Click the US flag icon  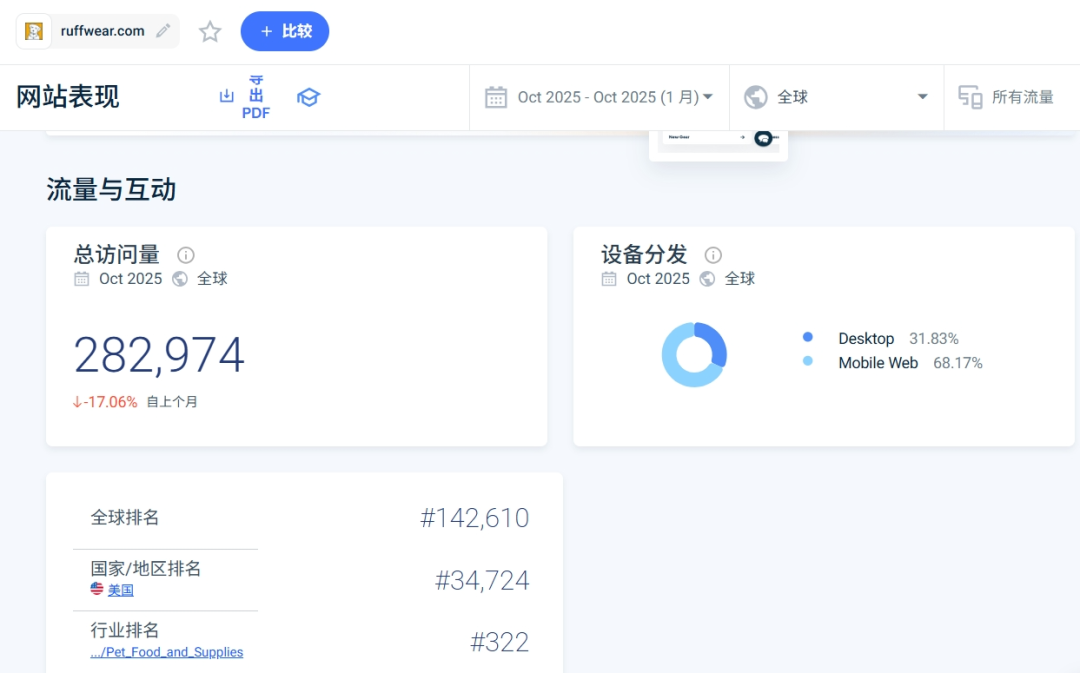coord(97,589)
